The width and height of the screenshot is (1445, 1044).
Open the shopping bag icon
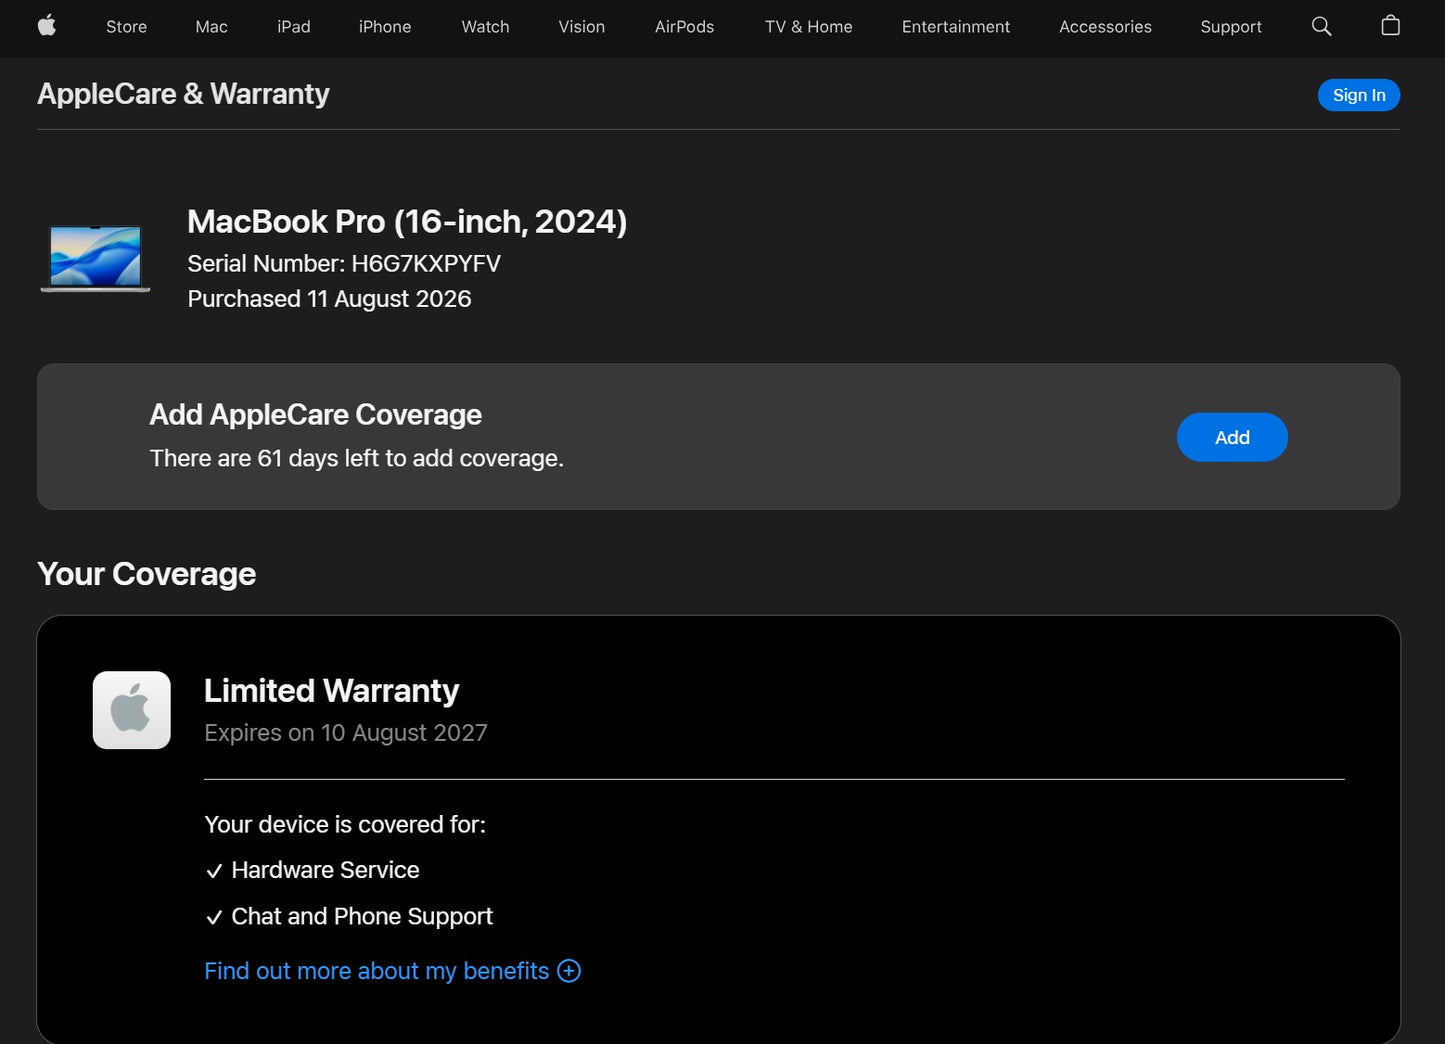point(1390,26)
